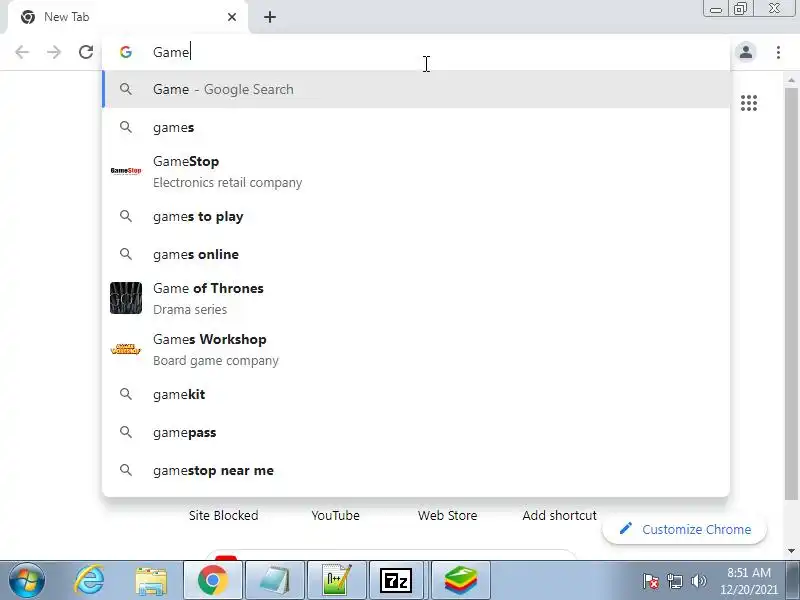Click the search icon beside "gamepass"

coord(126,433)
